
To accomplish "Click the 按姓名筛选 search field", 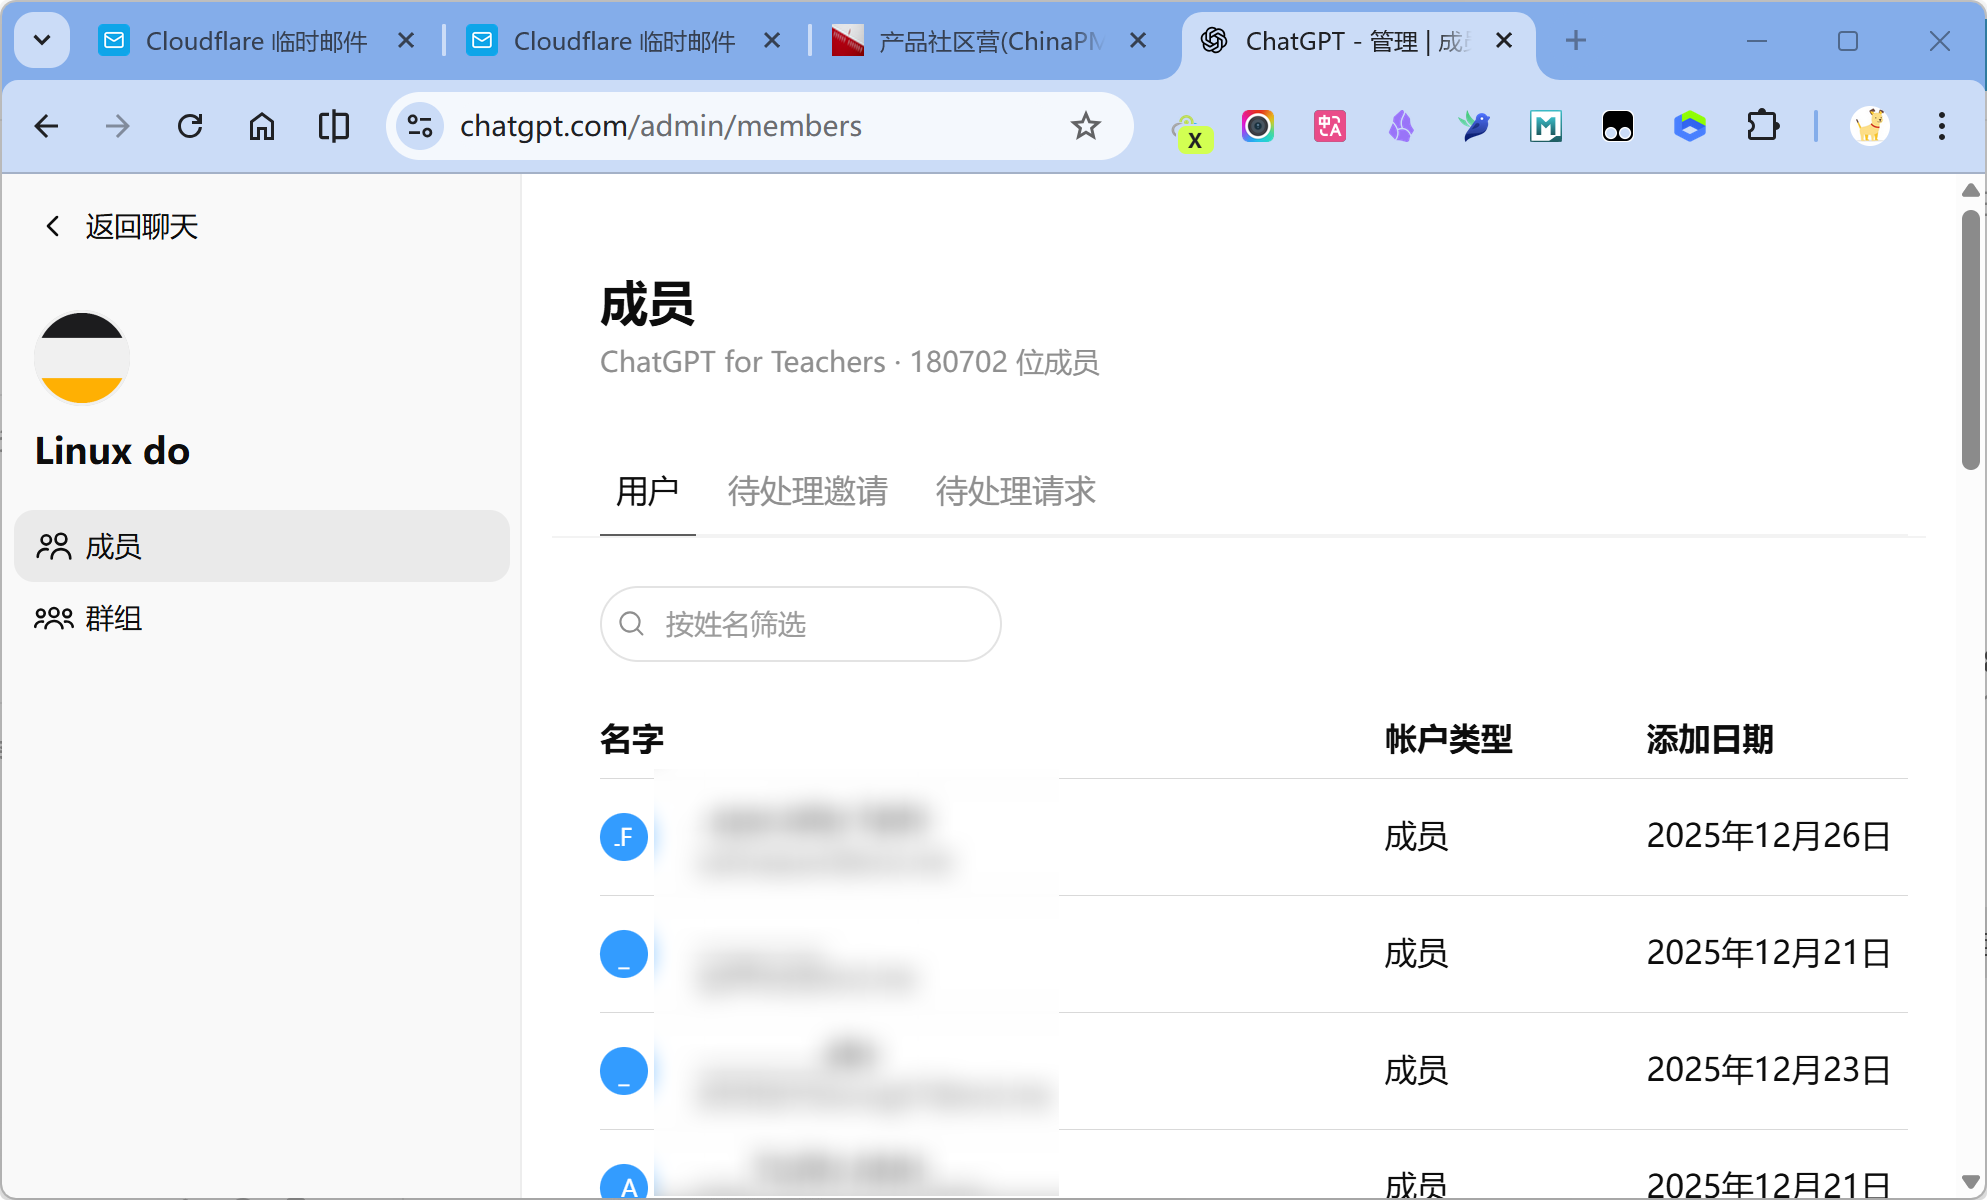I will point(800,624).
